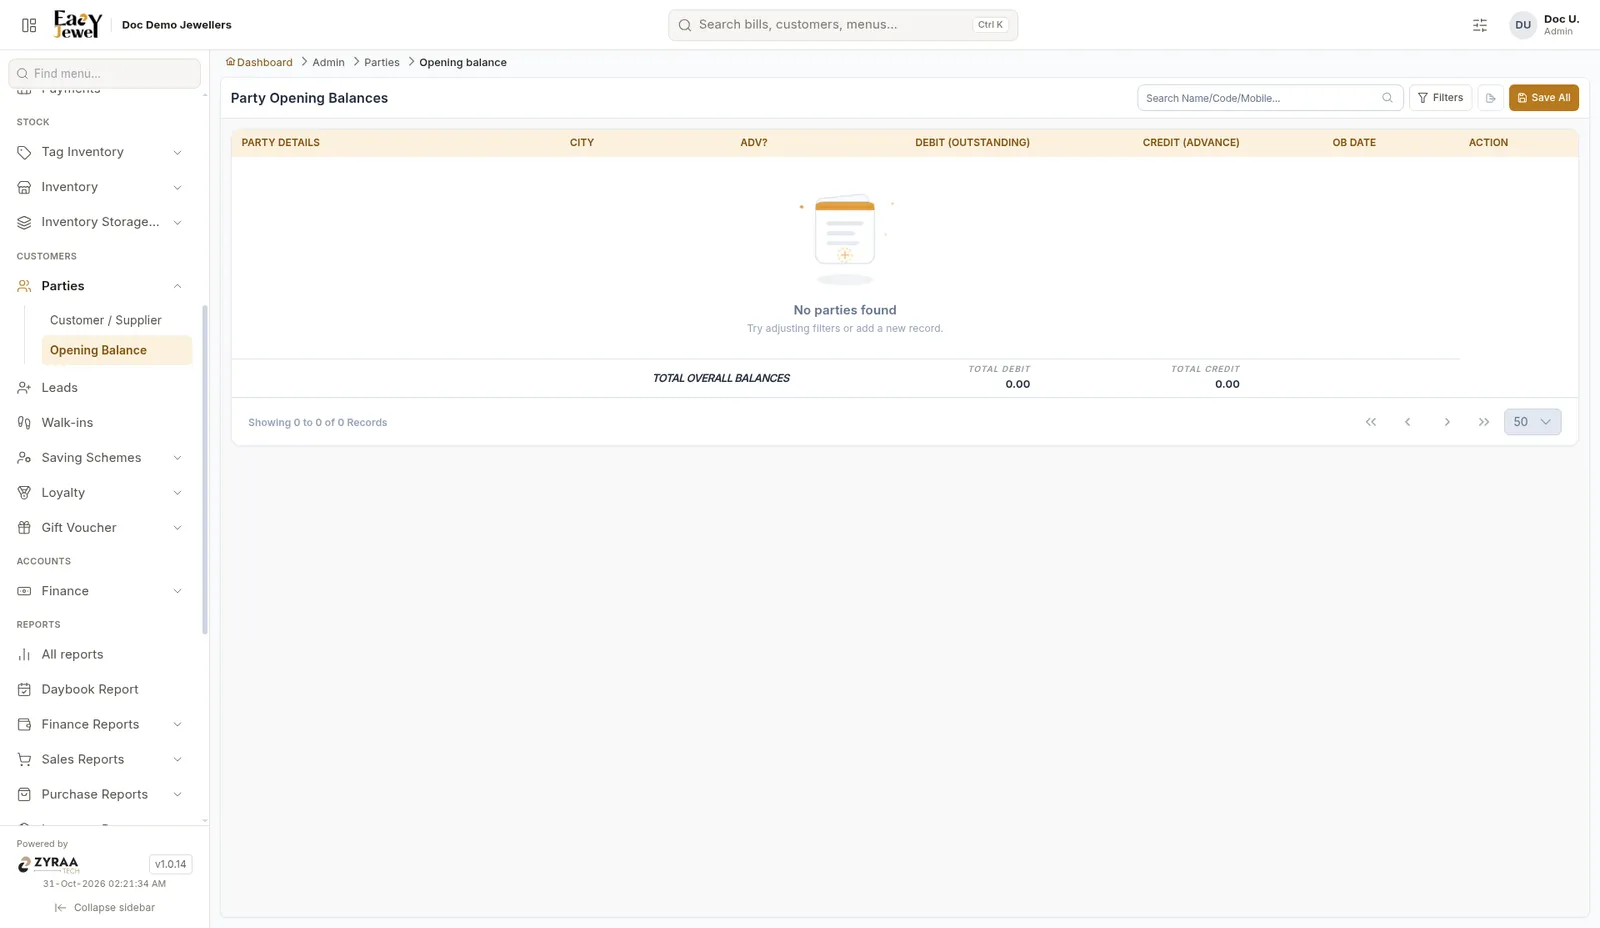This screenshot has height=928, width=1600.
Task: Click the Inventory Storage layers icon
Action: coord(24,222)
